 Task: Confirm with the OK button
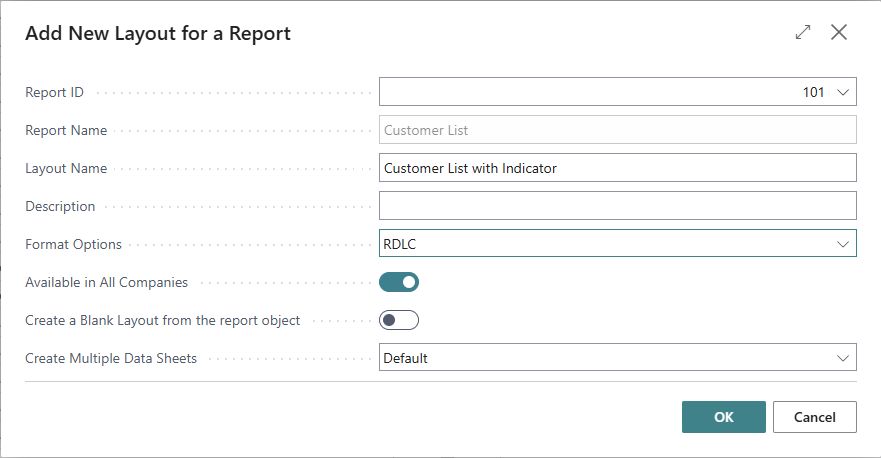coord(723,417)
